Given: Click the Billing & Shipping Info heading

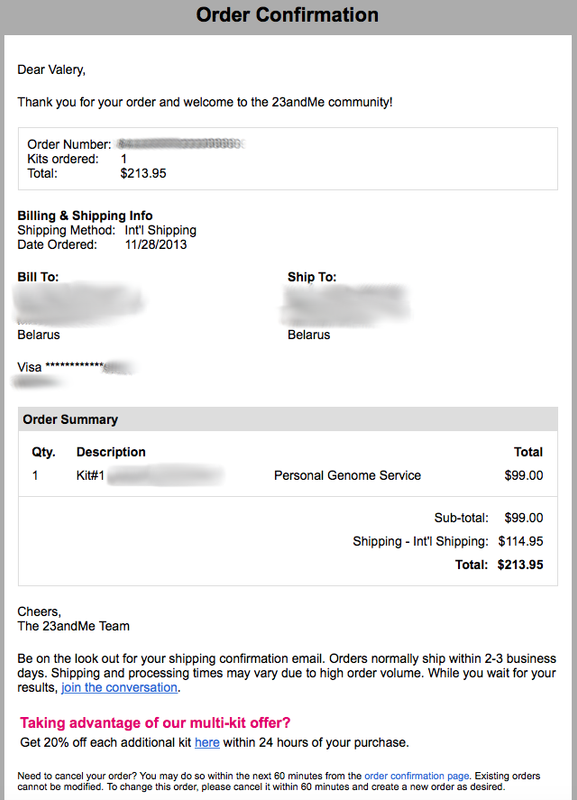Looking at the screenshot, I should [x=85, y=215].
